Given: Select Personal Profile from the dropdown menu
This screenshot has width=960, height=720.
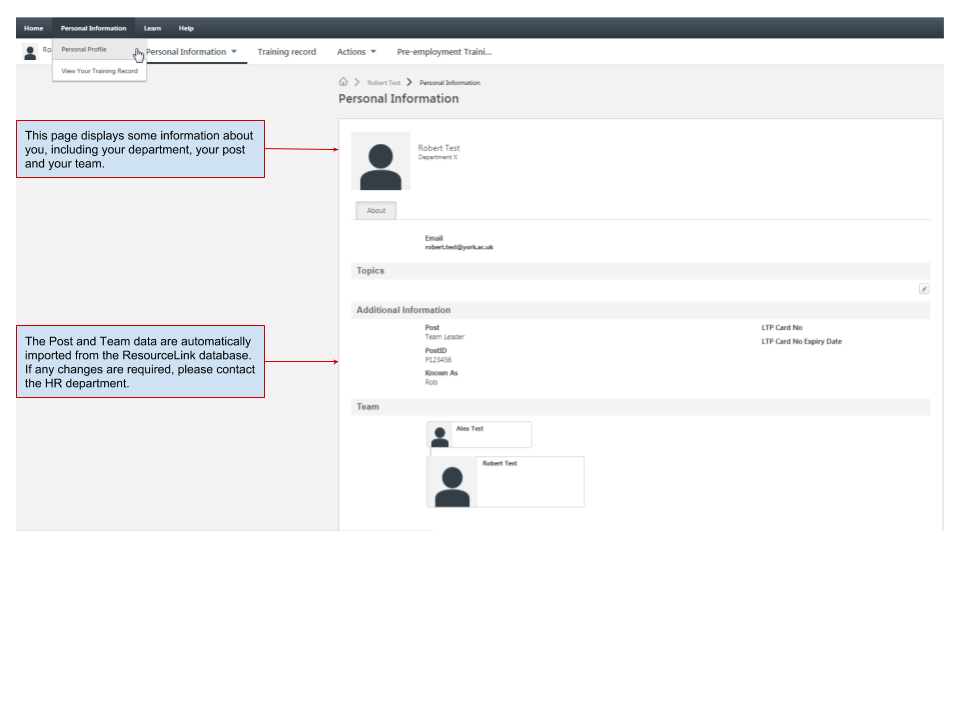Looking at the screenshot, I should 84,49.
